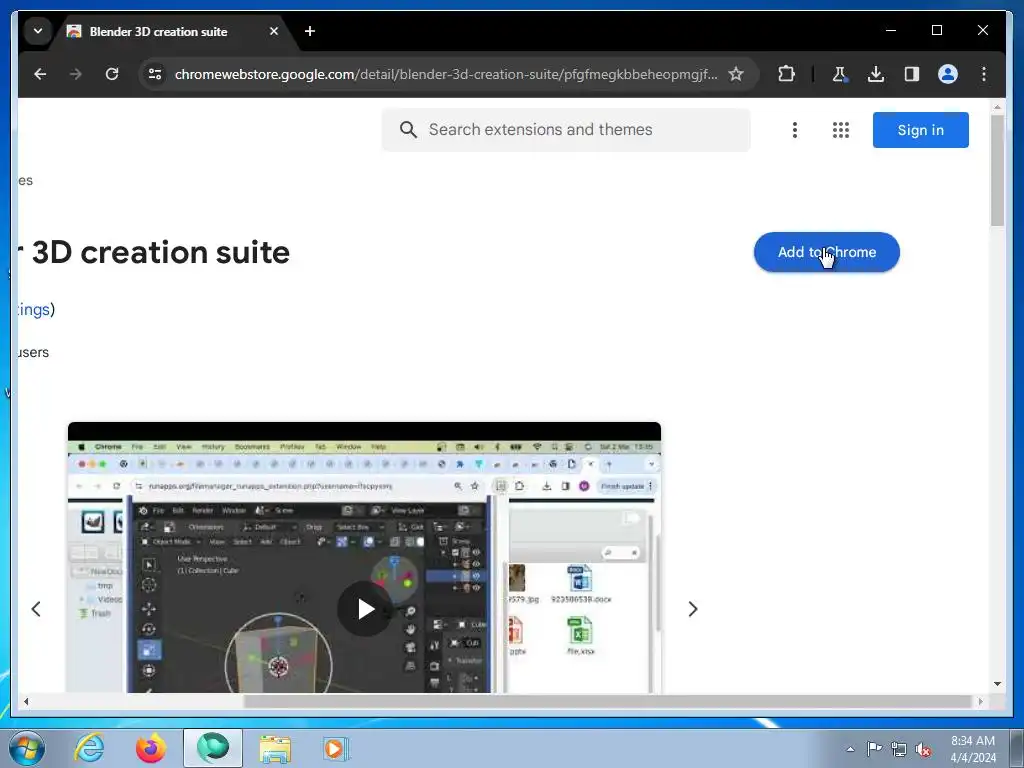Bookmark this page with the star icon

coord(736,74)
